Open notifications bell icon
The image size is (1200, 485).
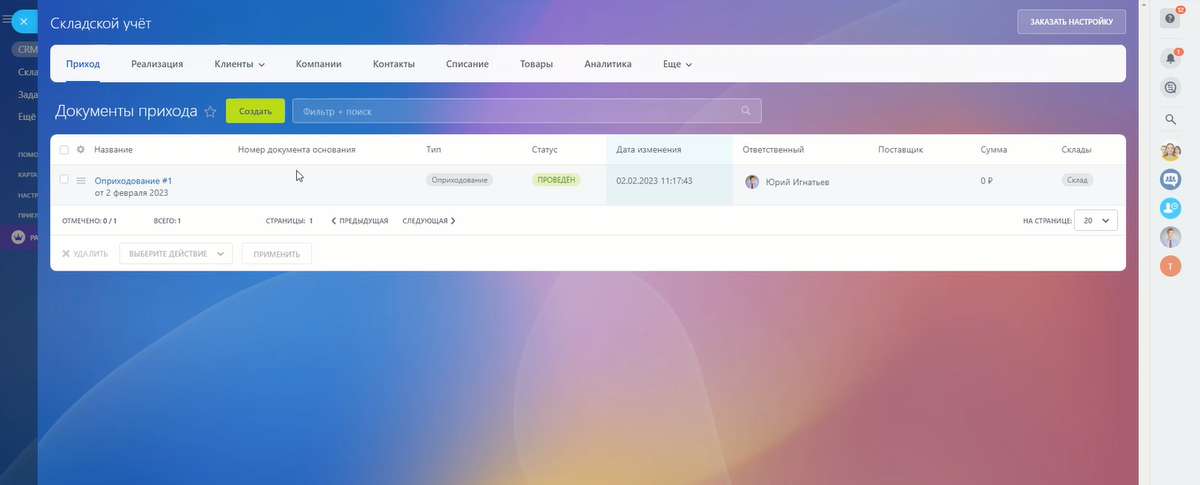pyautogui.click(x=1171, y=59)
